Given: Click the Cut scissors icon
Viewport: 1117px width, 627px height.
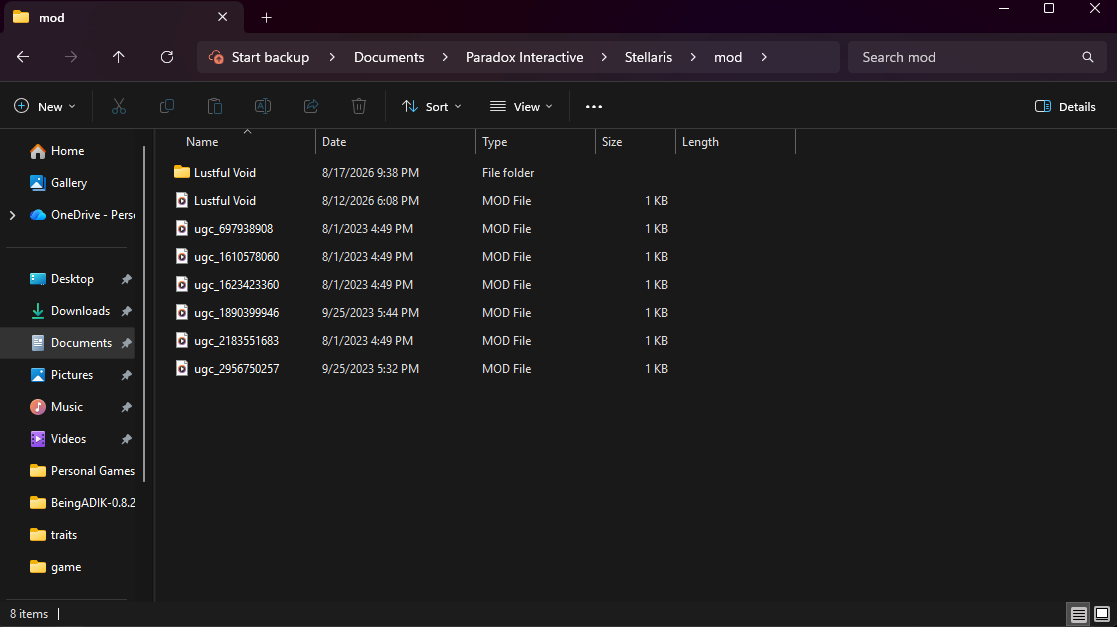Looking at the screenshot, I should [x=119, y=106].
